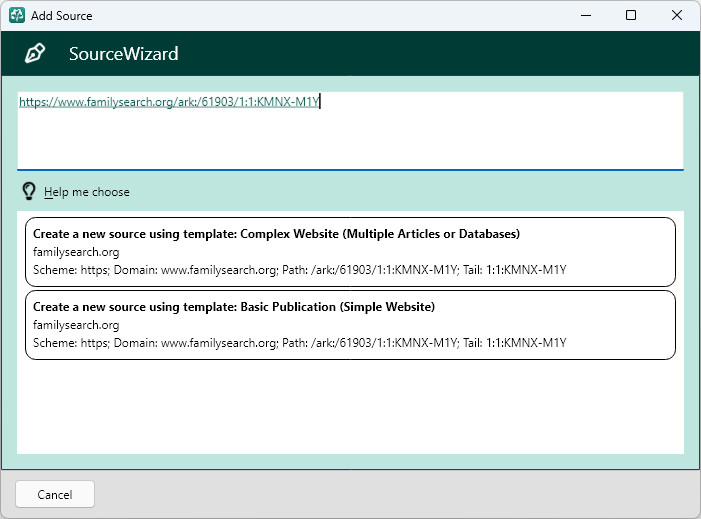Image resolution: width=701 pixels, height=519 pixels.
Task: Minimize the Add Source window
Action: pyautogui.click(x=586, y=16)
